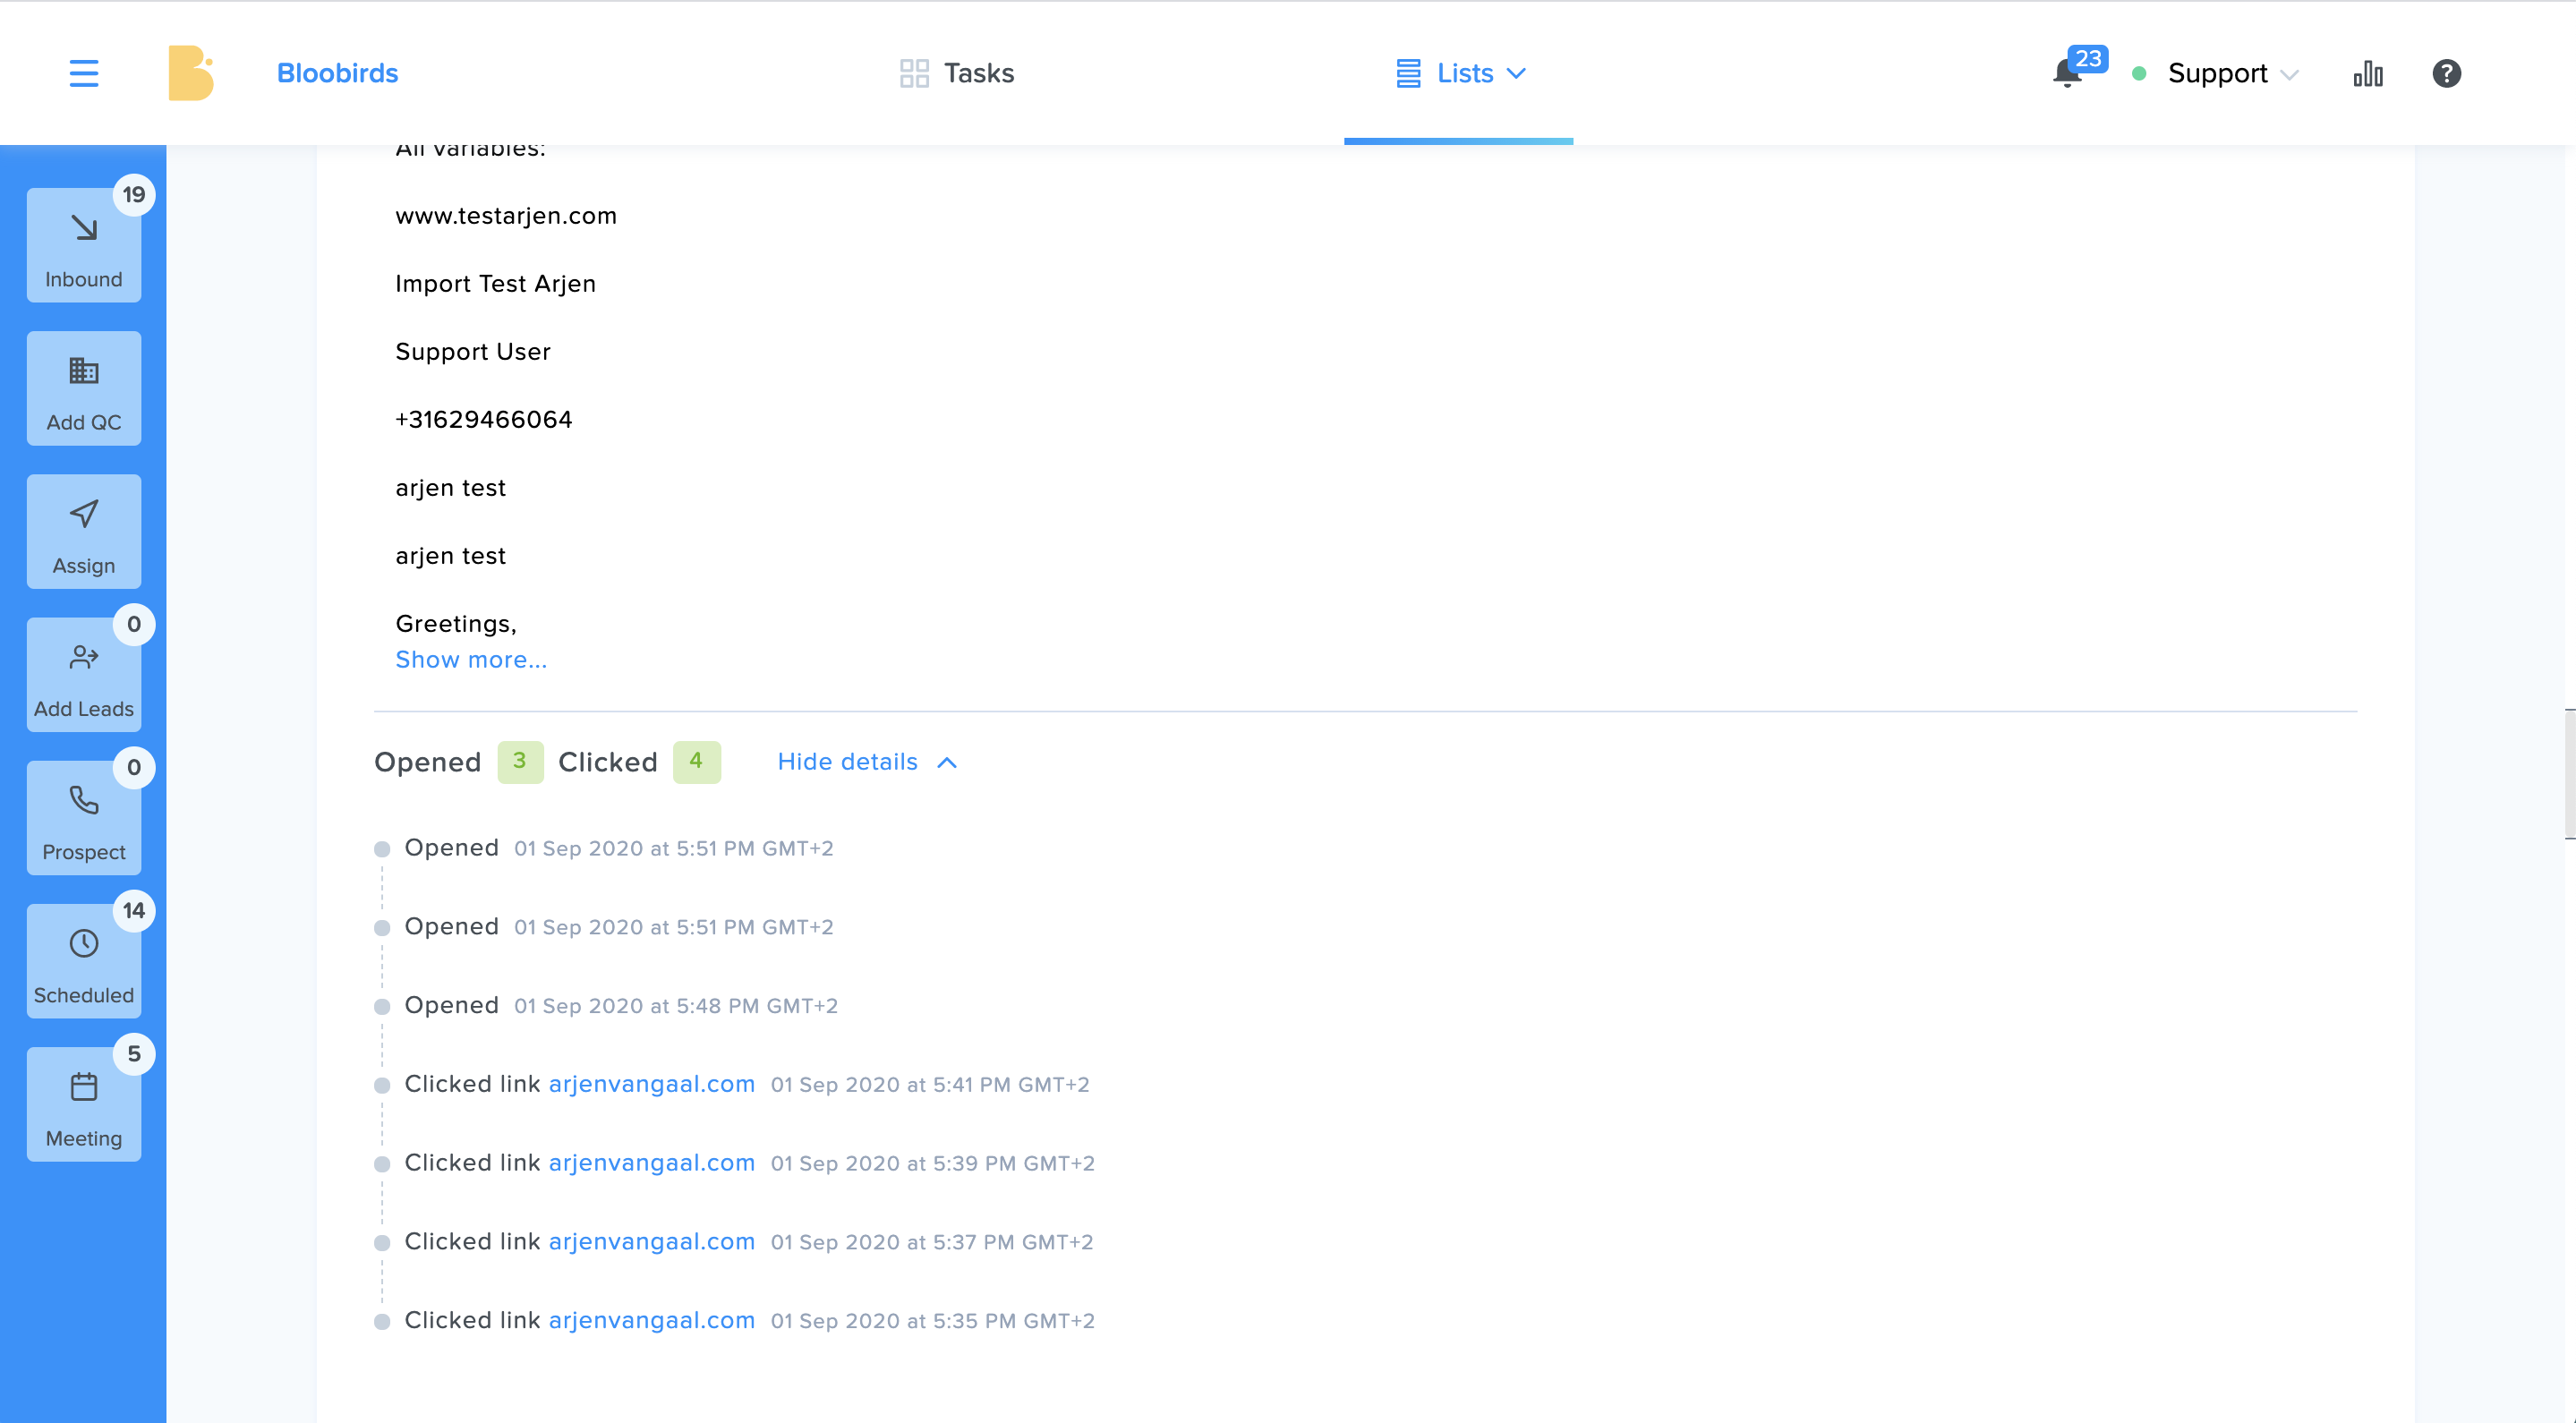
Task: Open the Assign sidebar section
Action: tap(84, 531)
